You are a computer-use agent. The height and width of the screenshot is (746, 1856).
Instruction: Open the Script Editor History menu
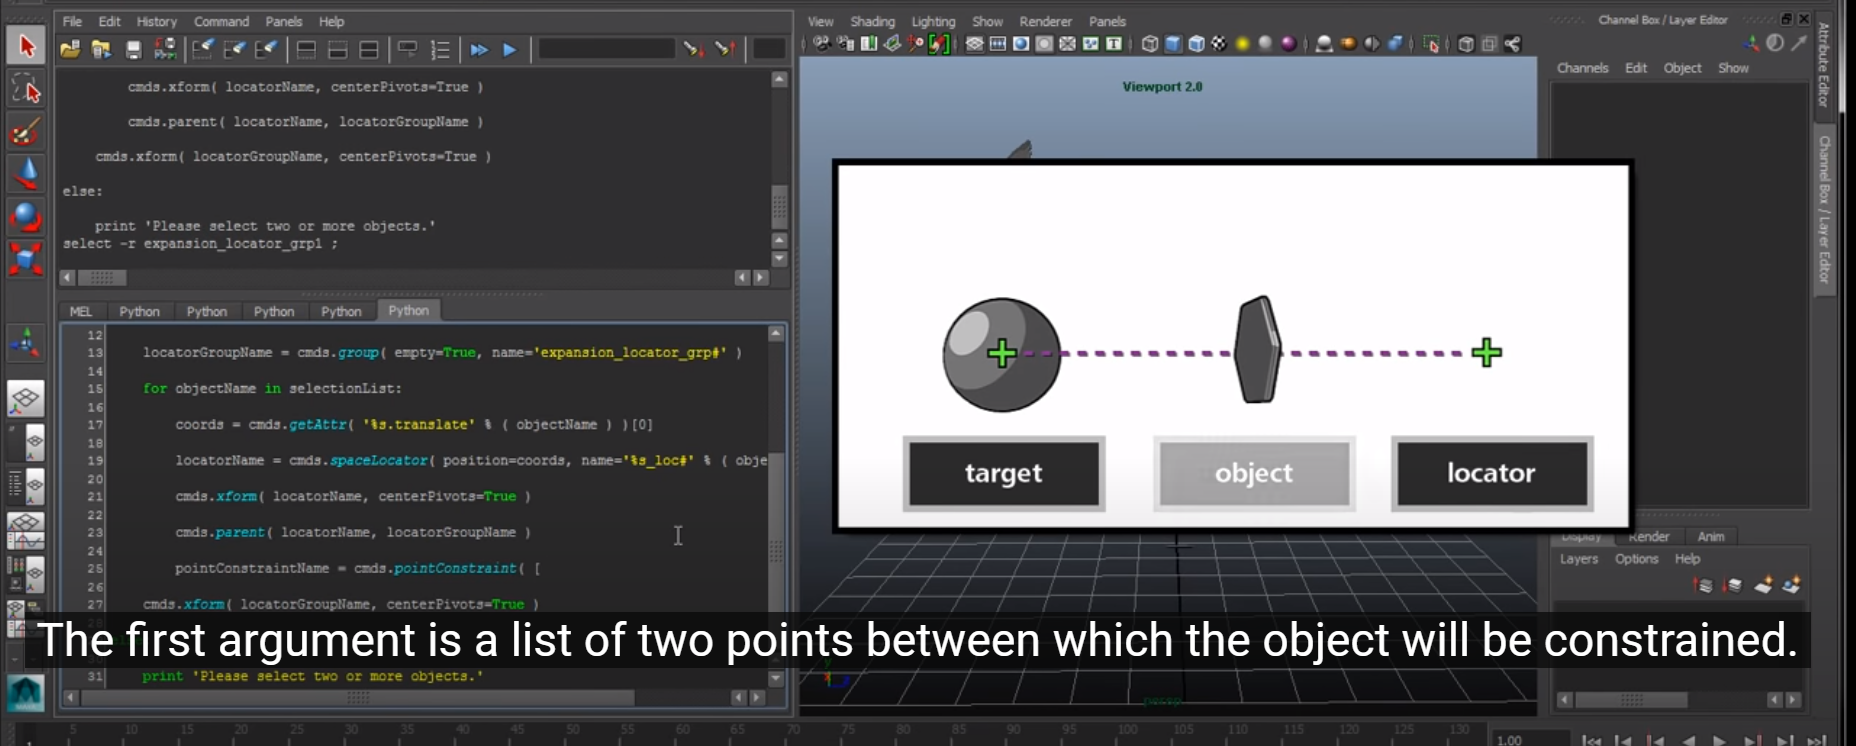click(156, 21)
